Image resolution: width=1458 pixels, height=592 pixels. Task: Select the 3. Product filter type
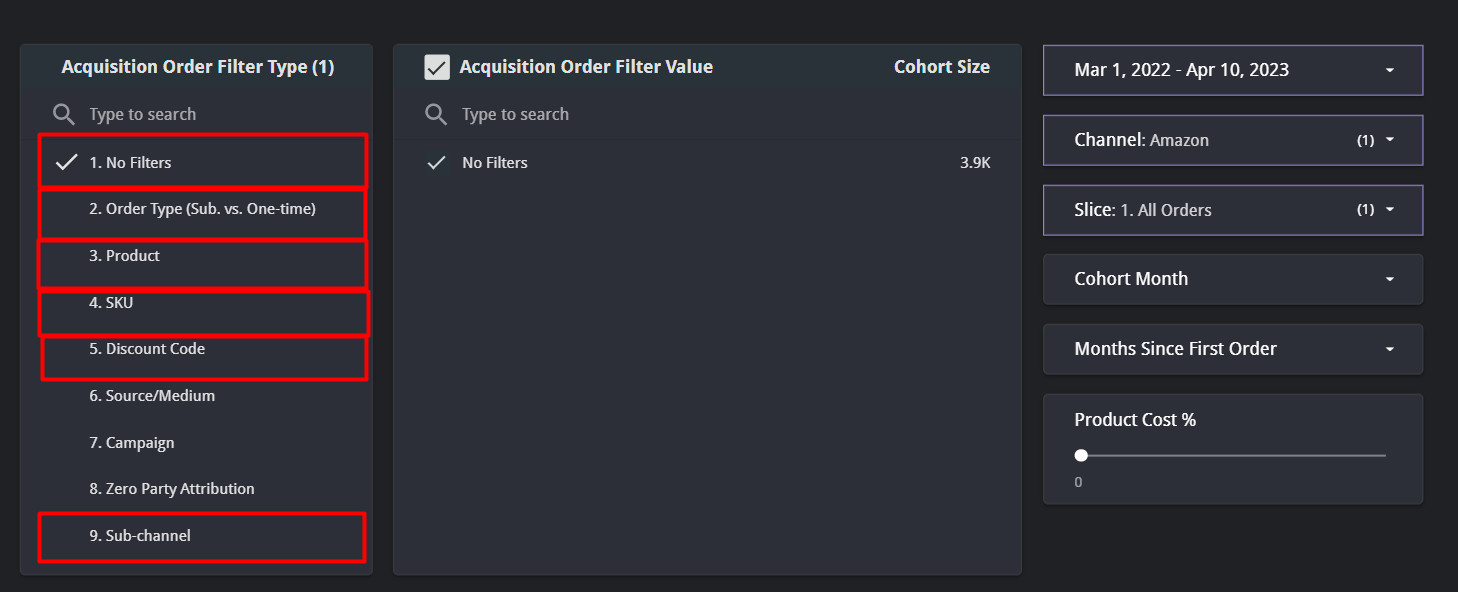click(x=125, y=256)
